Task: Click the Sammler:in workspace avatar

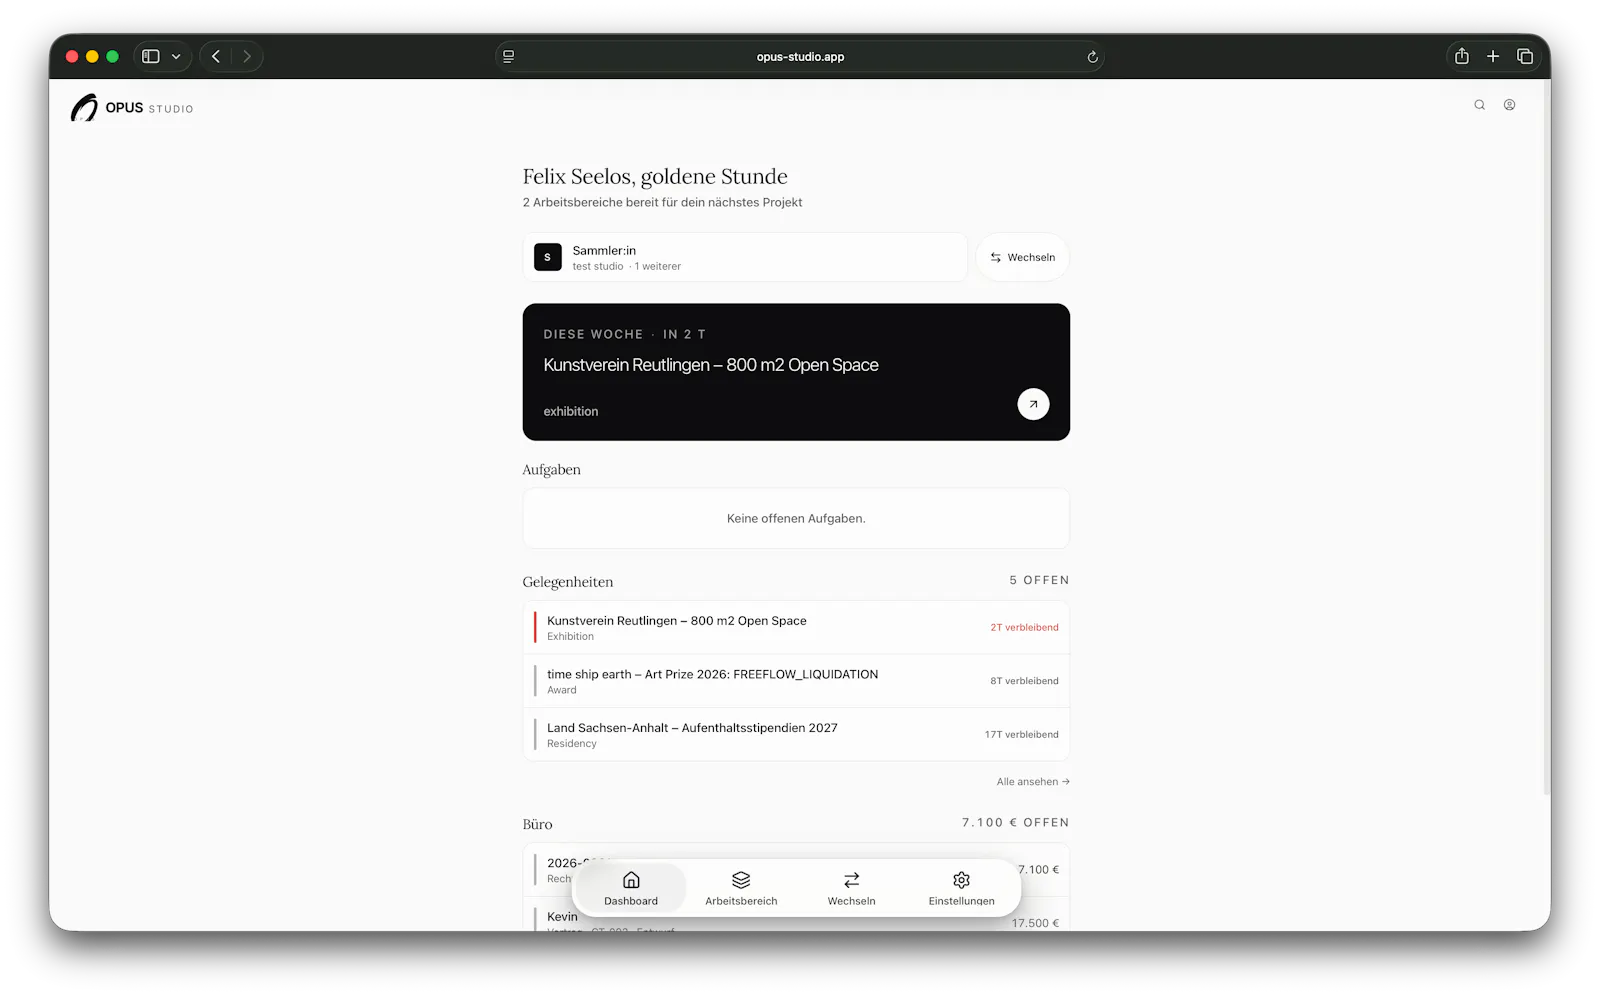Action: point(547,257)
